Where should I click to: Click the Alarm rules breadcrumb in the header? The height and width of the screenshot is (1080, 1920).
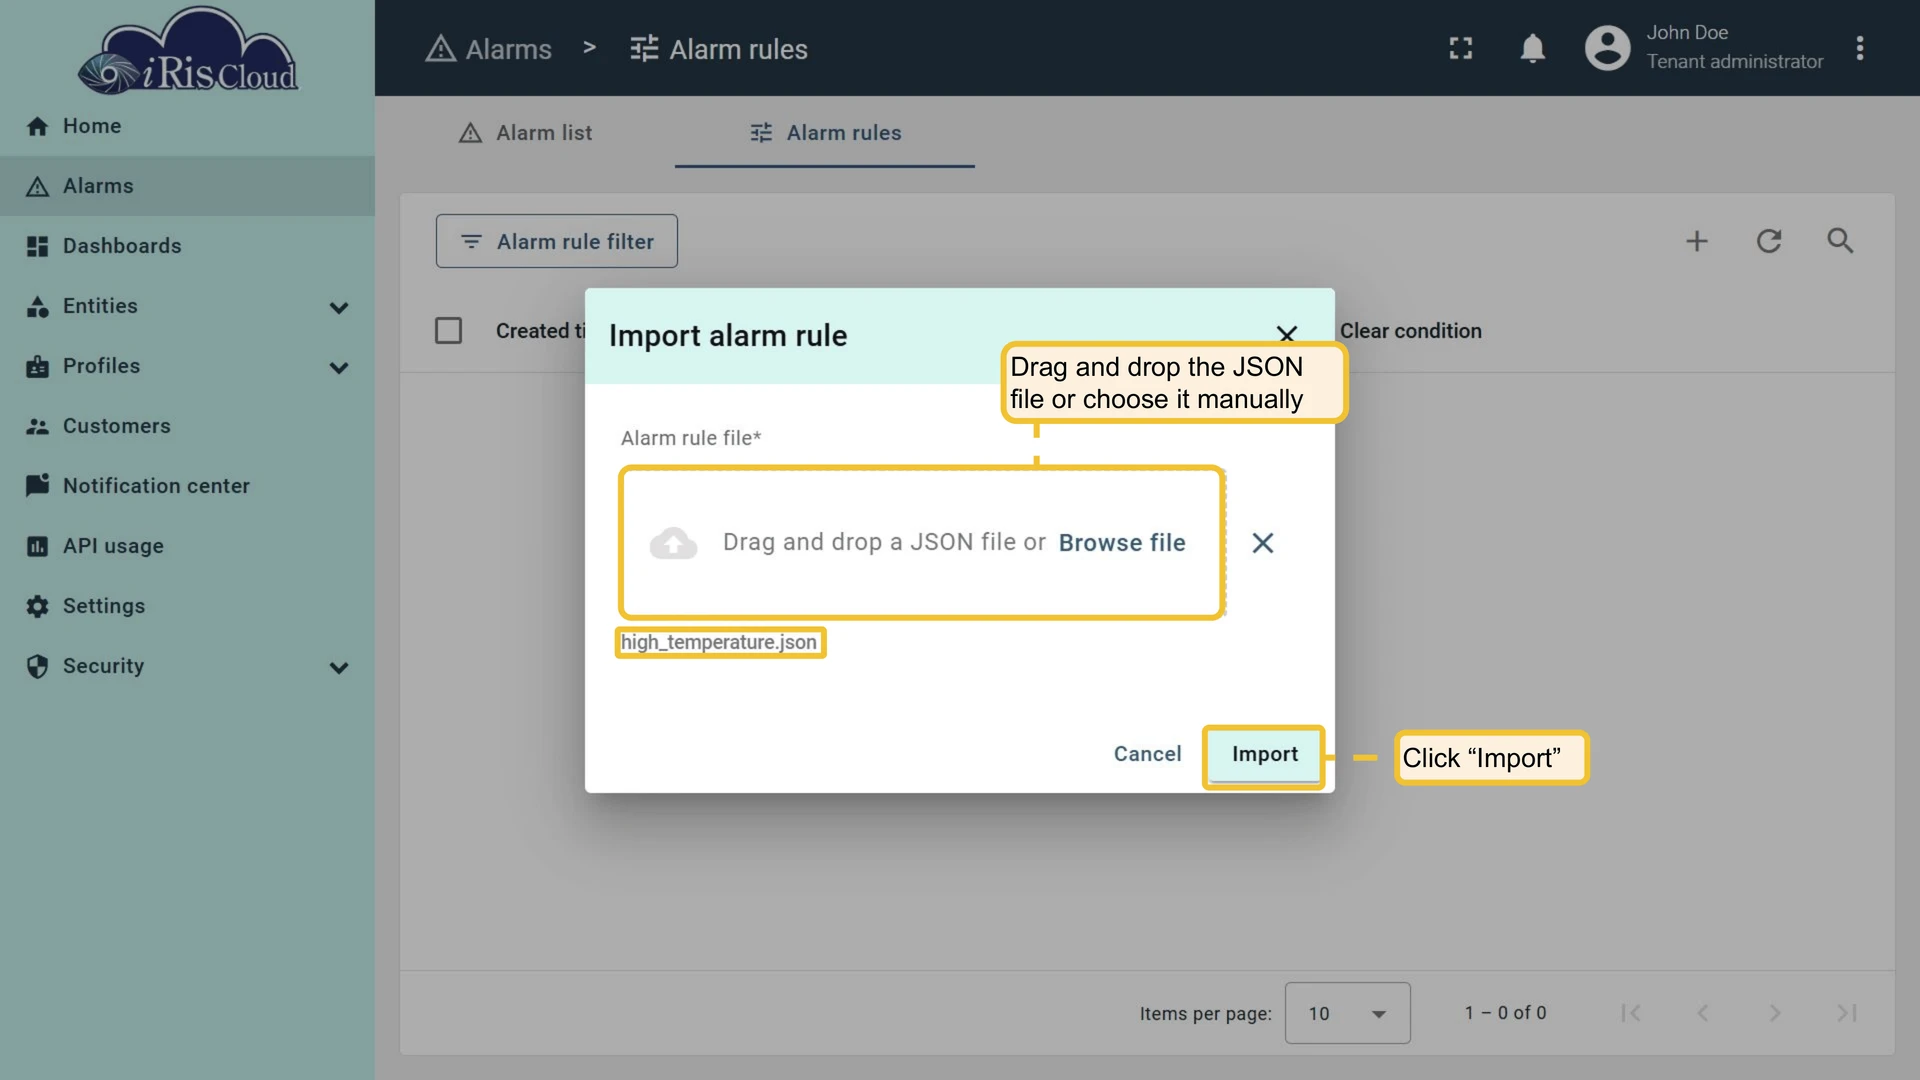click(x=718, y=49)
